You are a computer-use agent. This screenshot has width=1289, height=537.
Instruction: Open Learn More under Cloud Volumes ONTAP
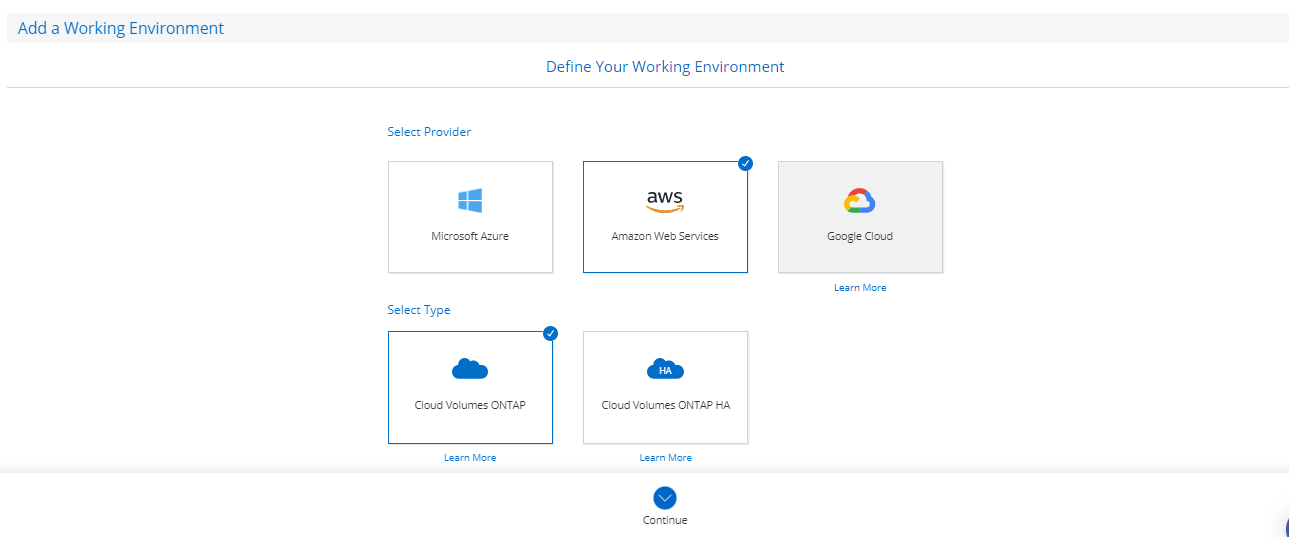pyautogui.click(x=470, y=458)
